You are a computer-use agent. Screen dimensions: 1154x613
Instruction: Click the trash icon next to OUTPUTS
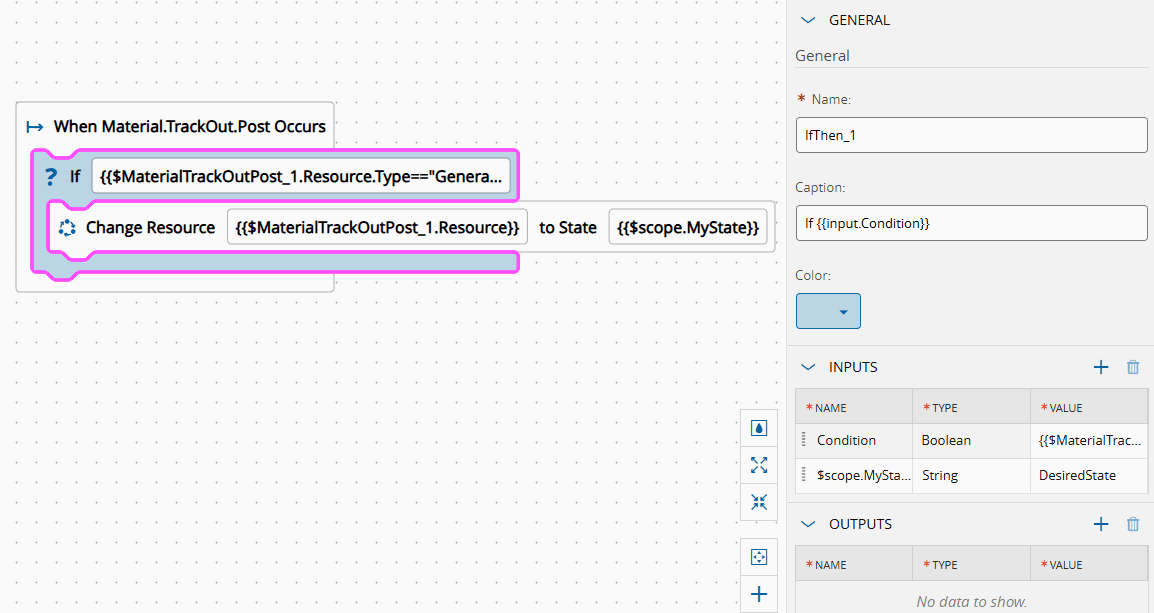click(x=1133, y=523)
